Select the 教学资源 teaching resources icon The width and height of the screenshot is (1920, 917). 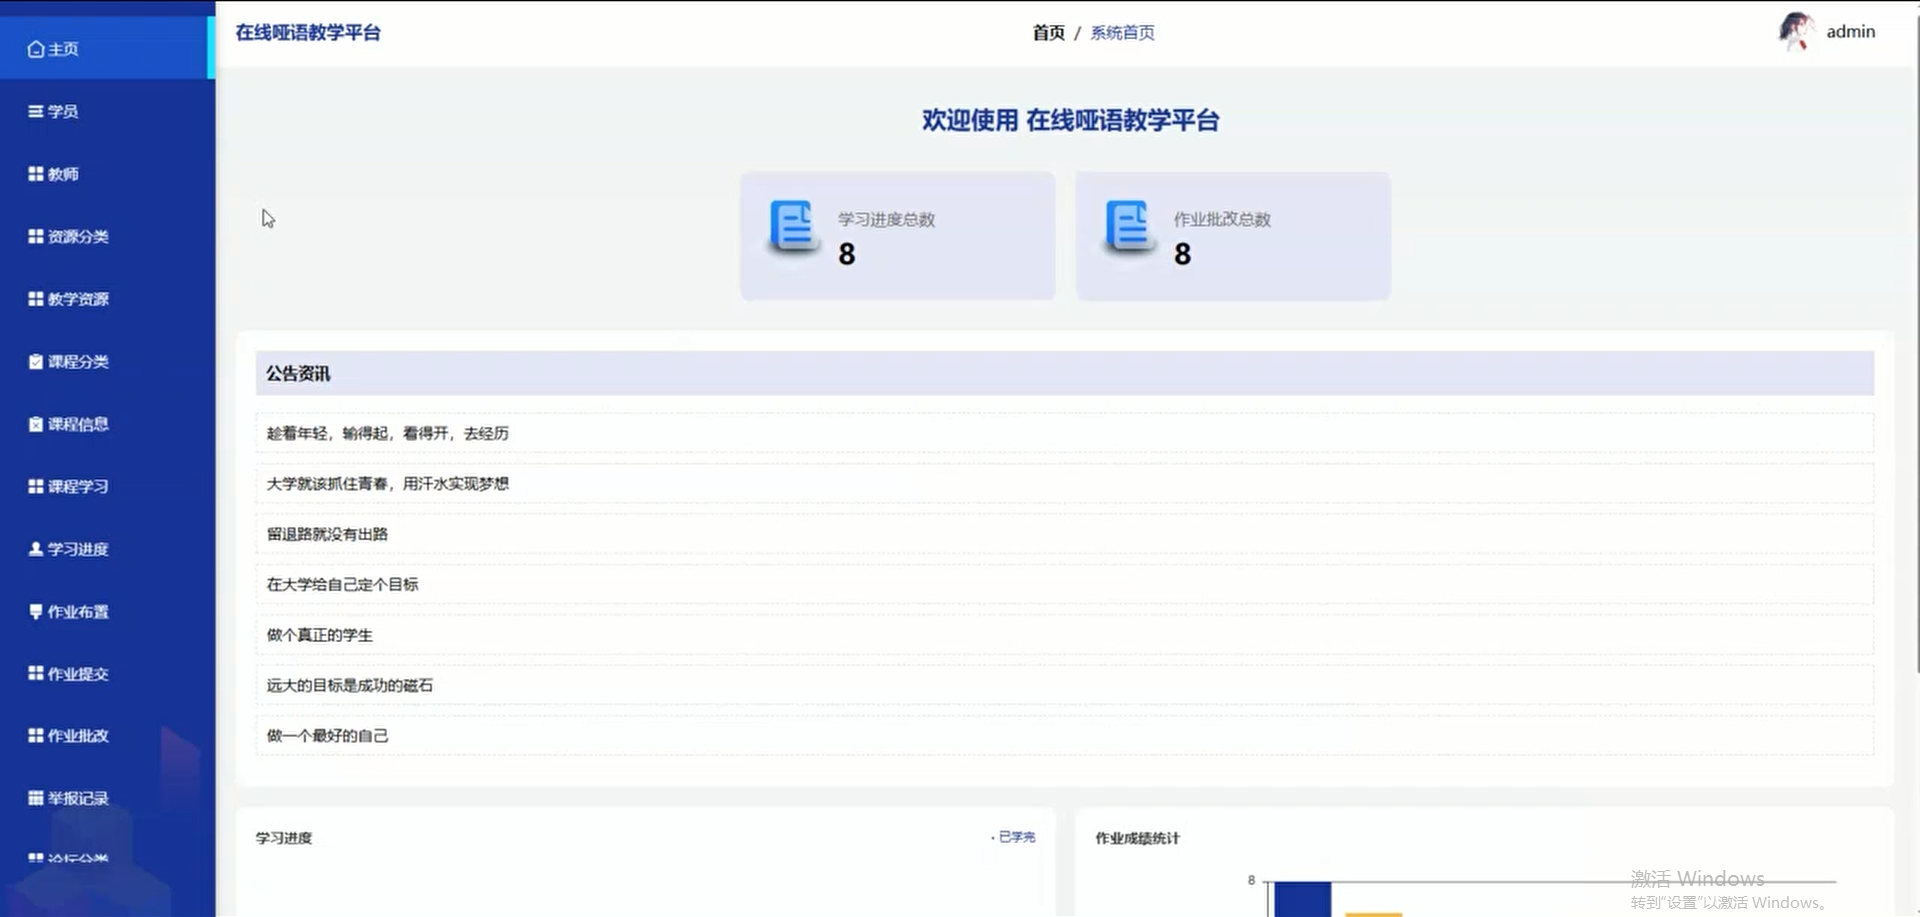coord(34,298)
